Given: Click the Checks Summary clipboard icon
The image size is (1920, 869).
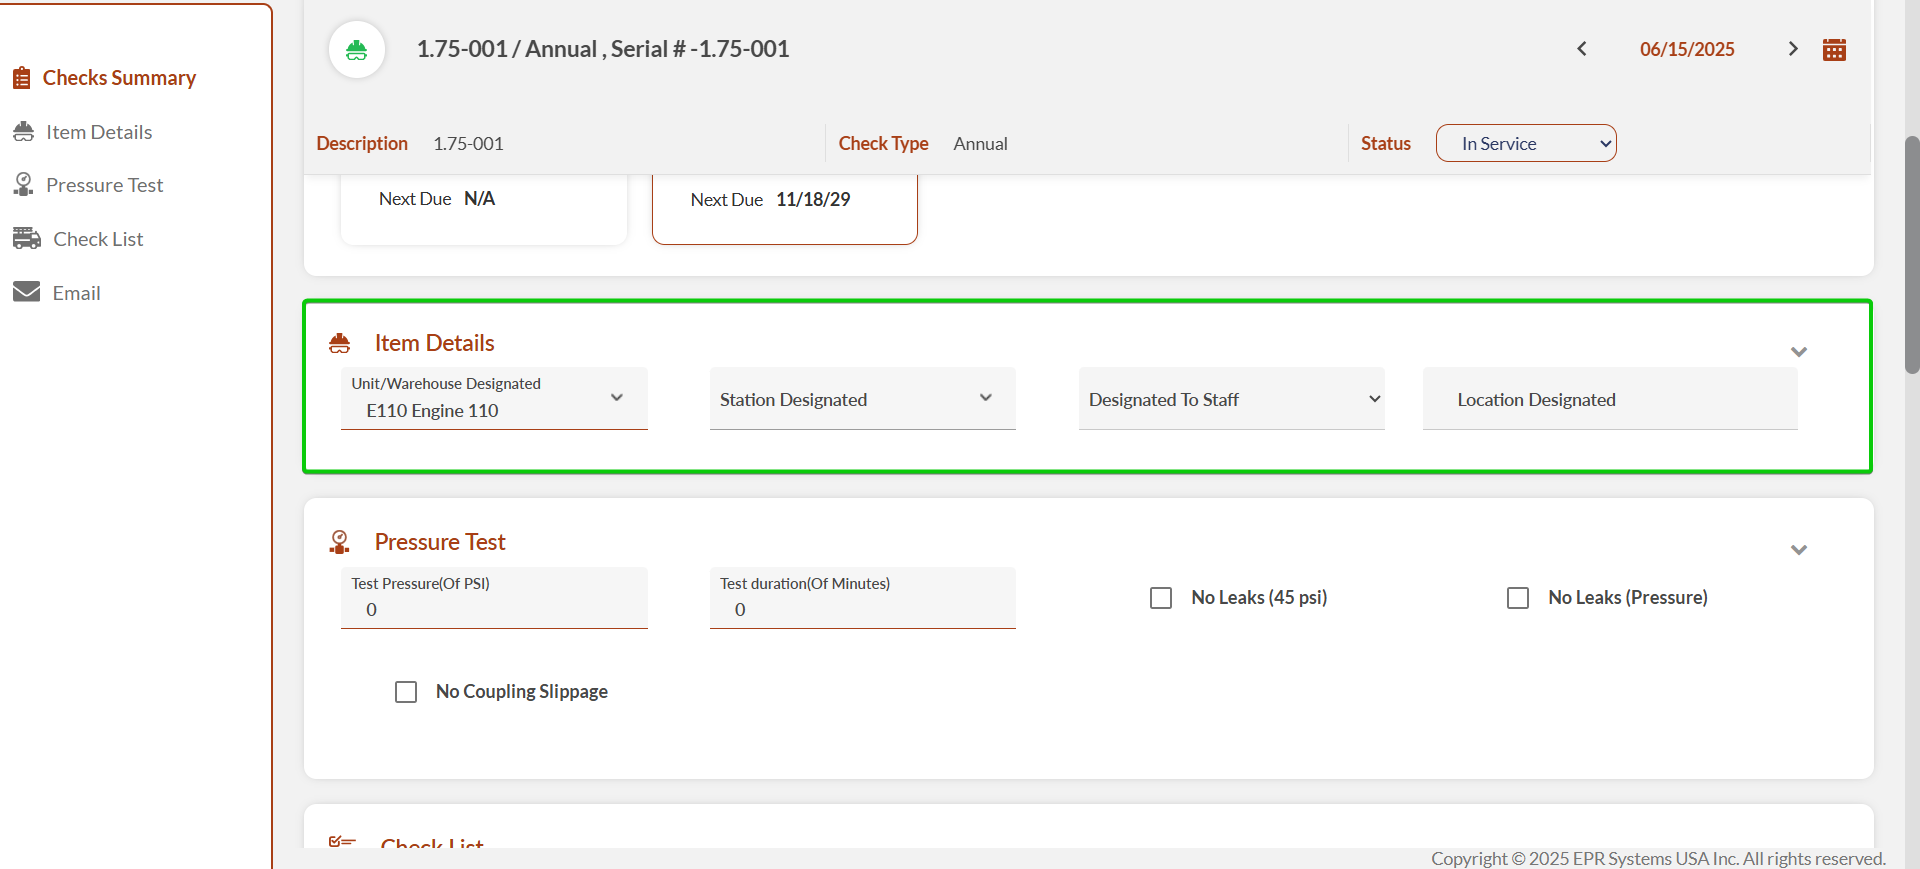Looking at the screenshot, I should point(21,78).
